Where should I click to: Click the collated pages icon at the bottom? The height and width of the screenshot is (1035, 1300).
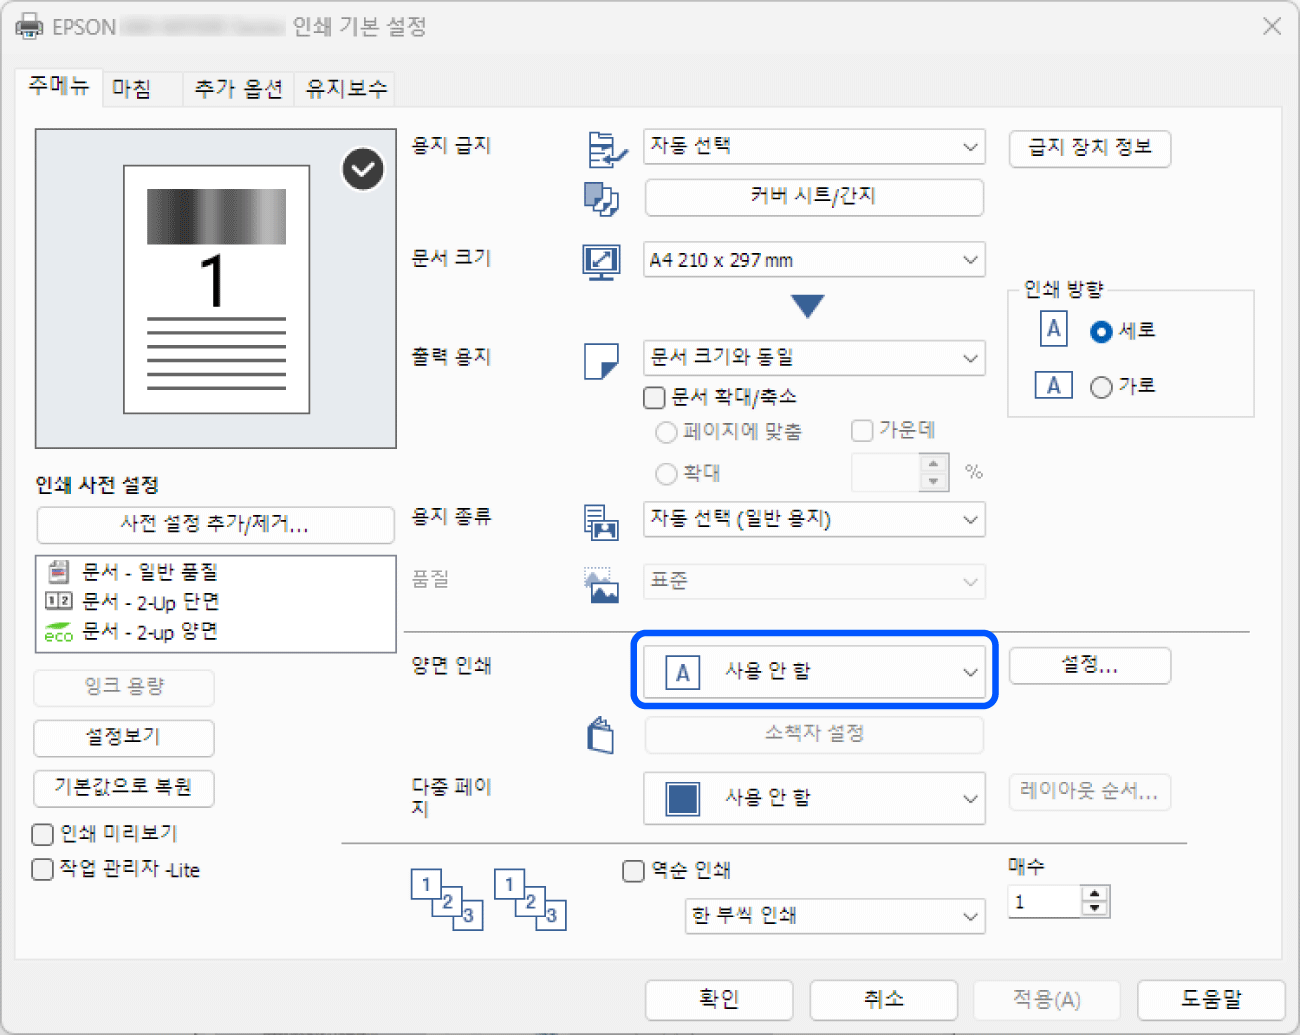(x=447, y=899)
